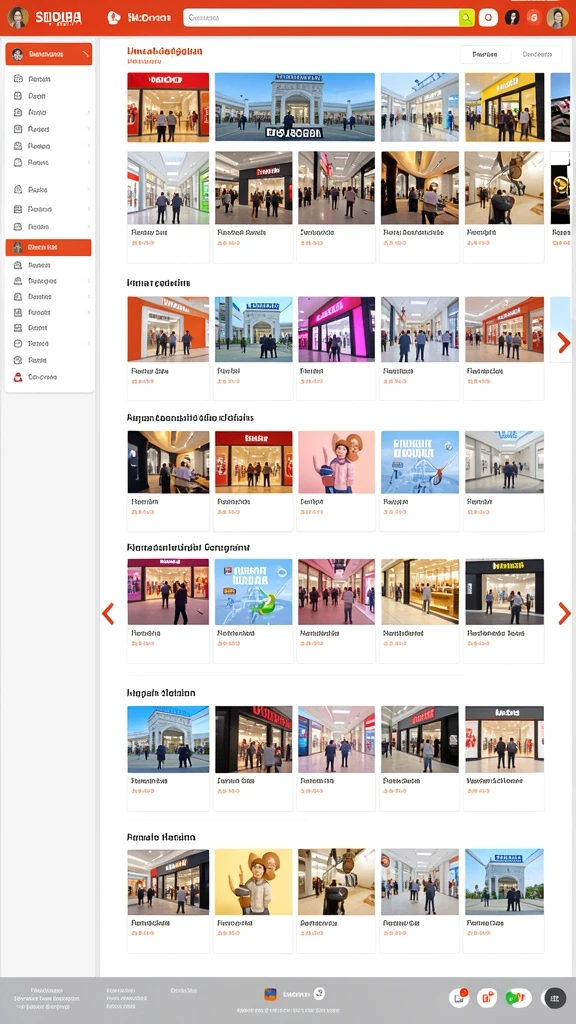Collapse the orange sidebar header chevron
This screenshot has width=576, height=1024.
(85, 54)
